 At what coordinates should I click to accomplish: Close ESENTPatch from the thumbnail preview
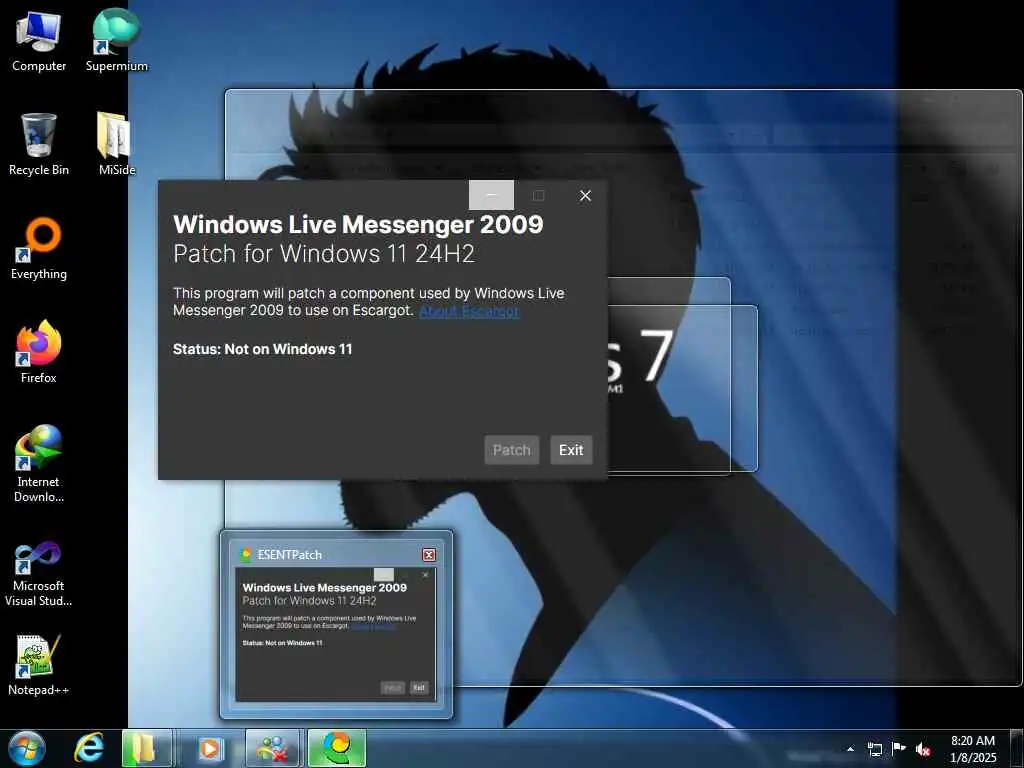coord(428,554)
